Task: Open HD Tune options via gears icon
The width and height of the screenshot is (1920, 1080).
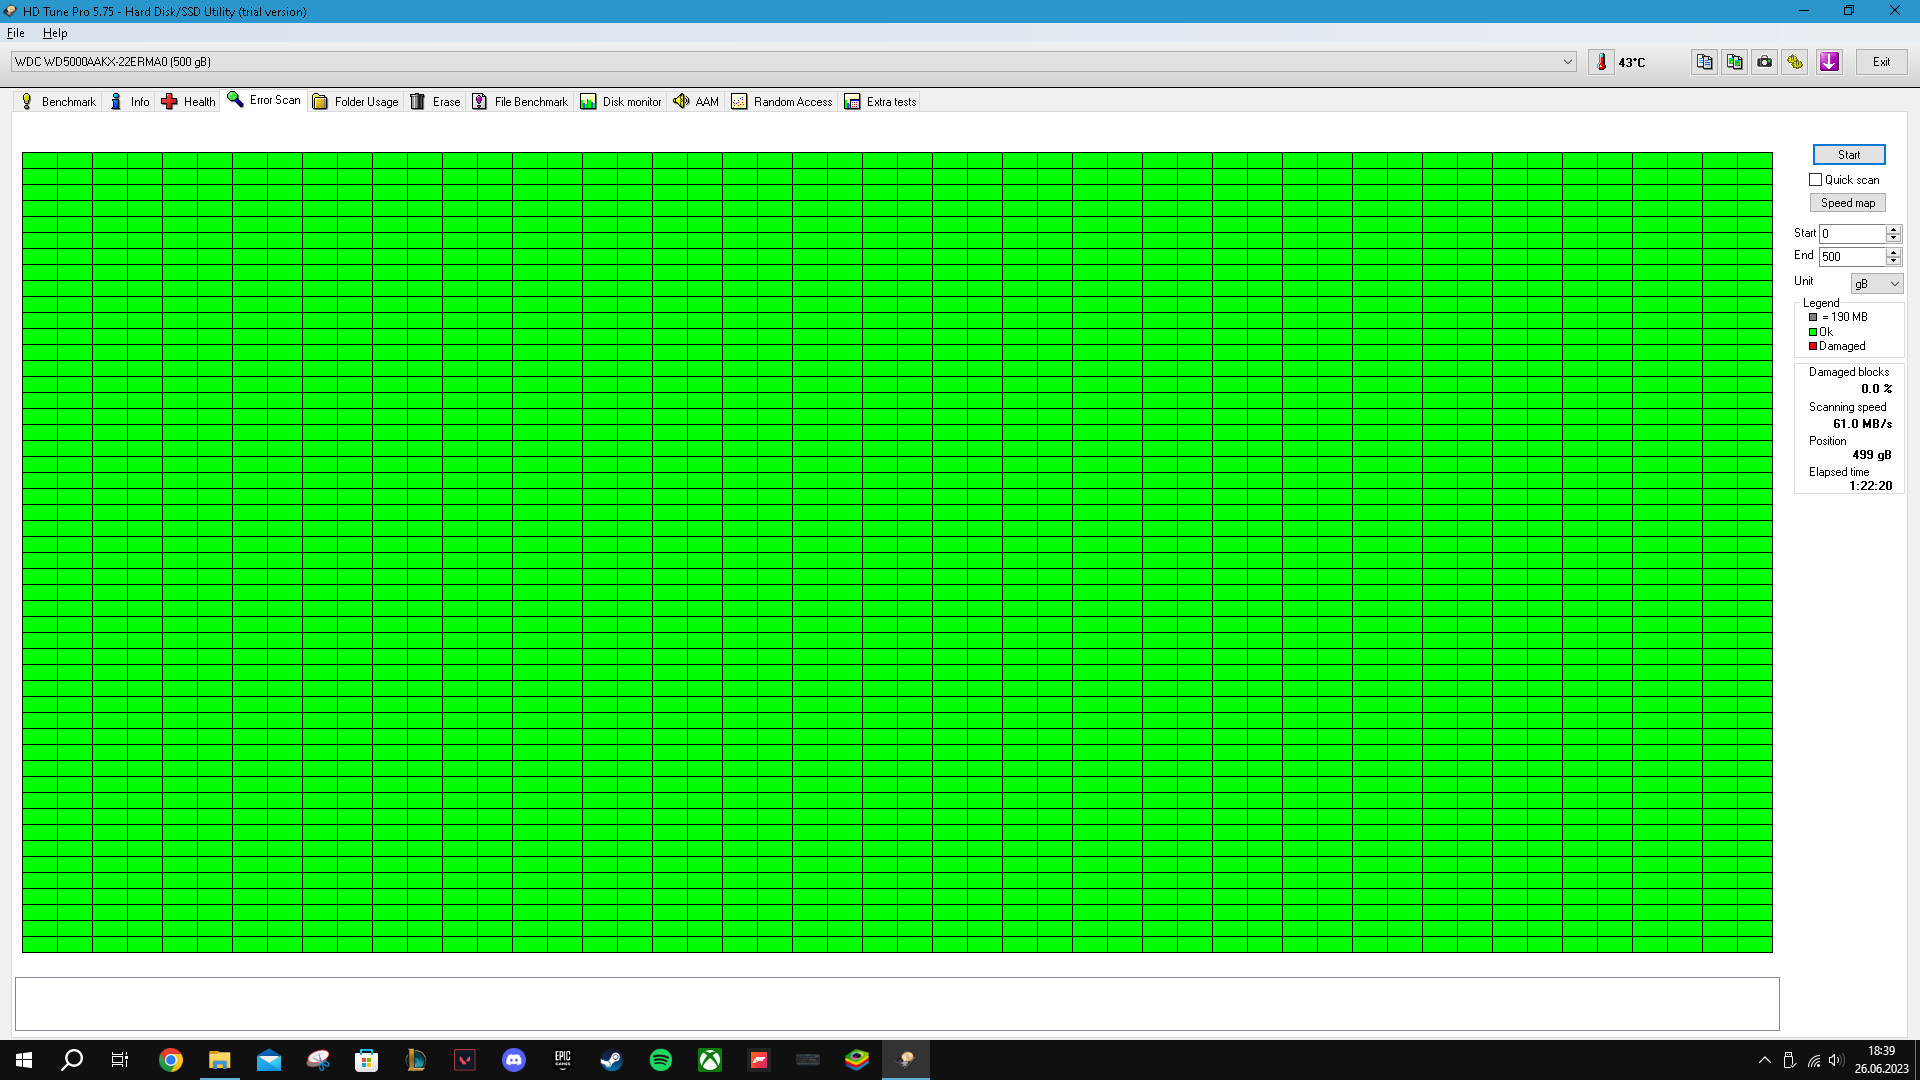Action: point(1794,61)
